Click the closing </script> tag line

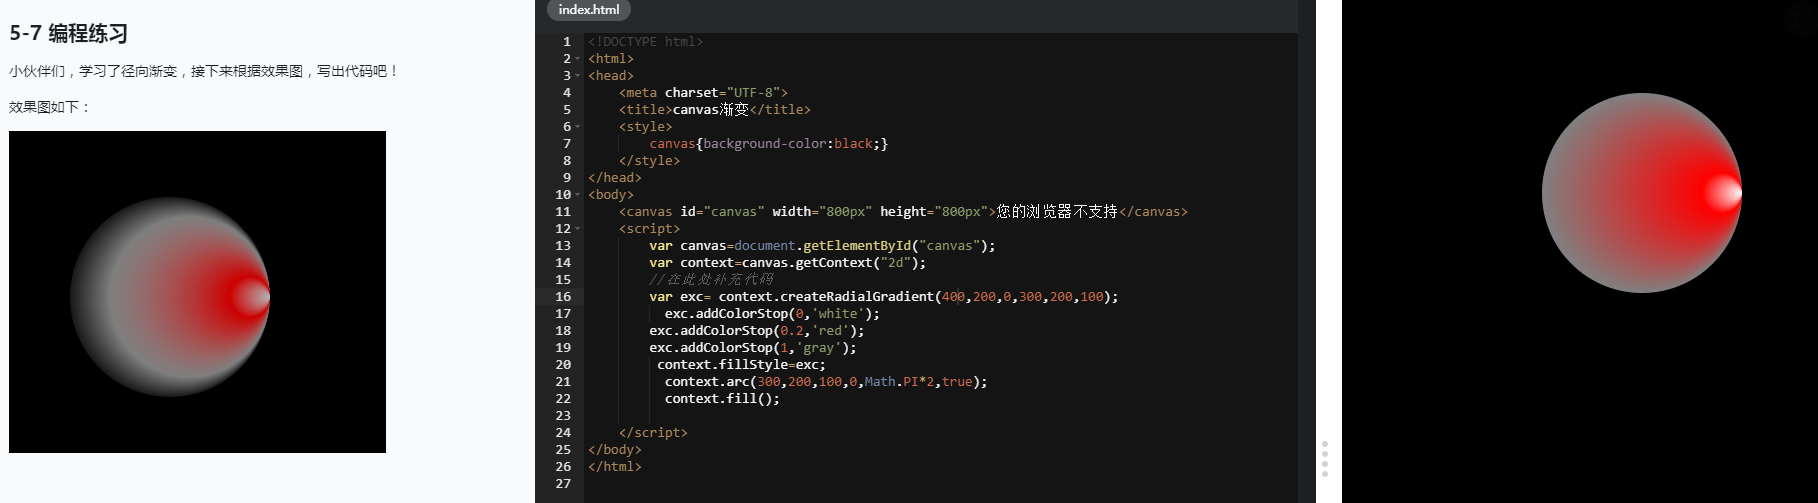tap(653, 433)
